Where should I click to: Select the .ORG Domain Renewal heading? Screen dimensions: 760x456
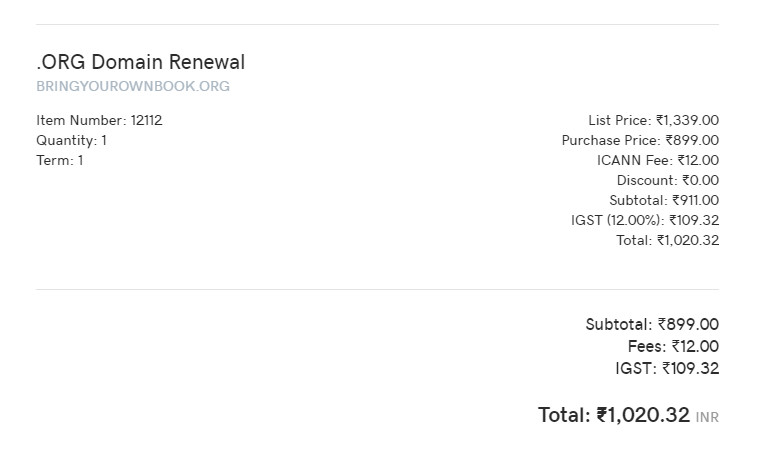(141, 62)
